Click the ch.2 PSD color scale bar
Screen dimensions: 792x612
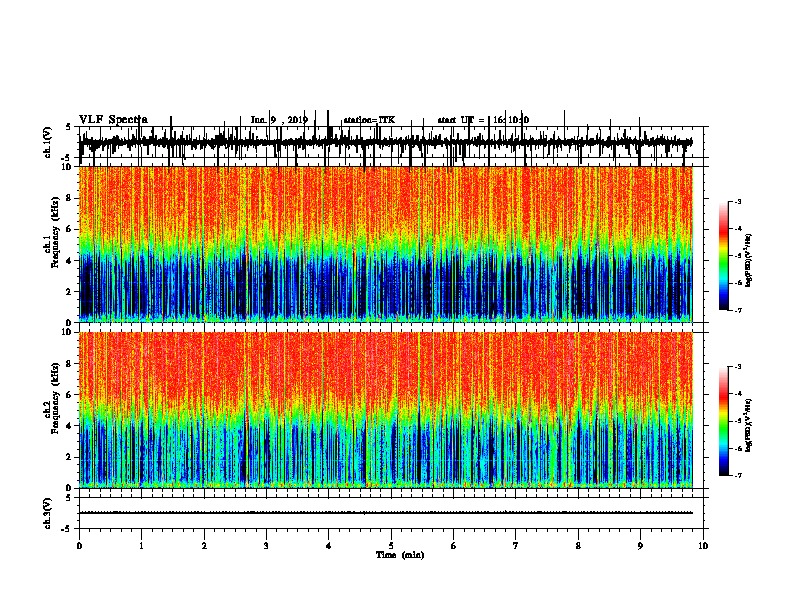click(x=723, y=421)
